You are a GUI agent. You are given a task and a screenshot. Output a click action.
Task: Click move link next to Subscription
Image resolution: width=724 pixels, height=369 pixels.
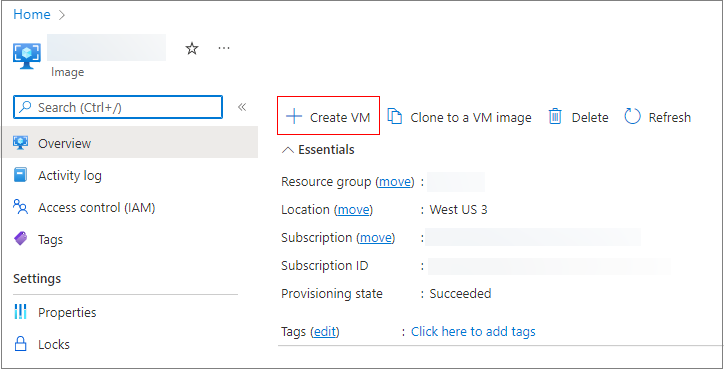pos(376,238)
